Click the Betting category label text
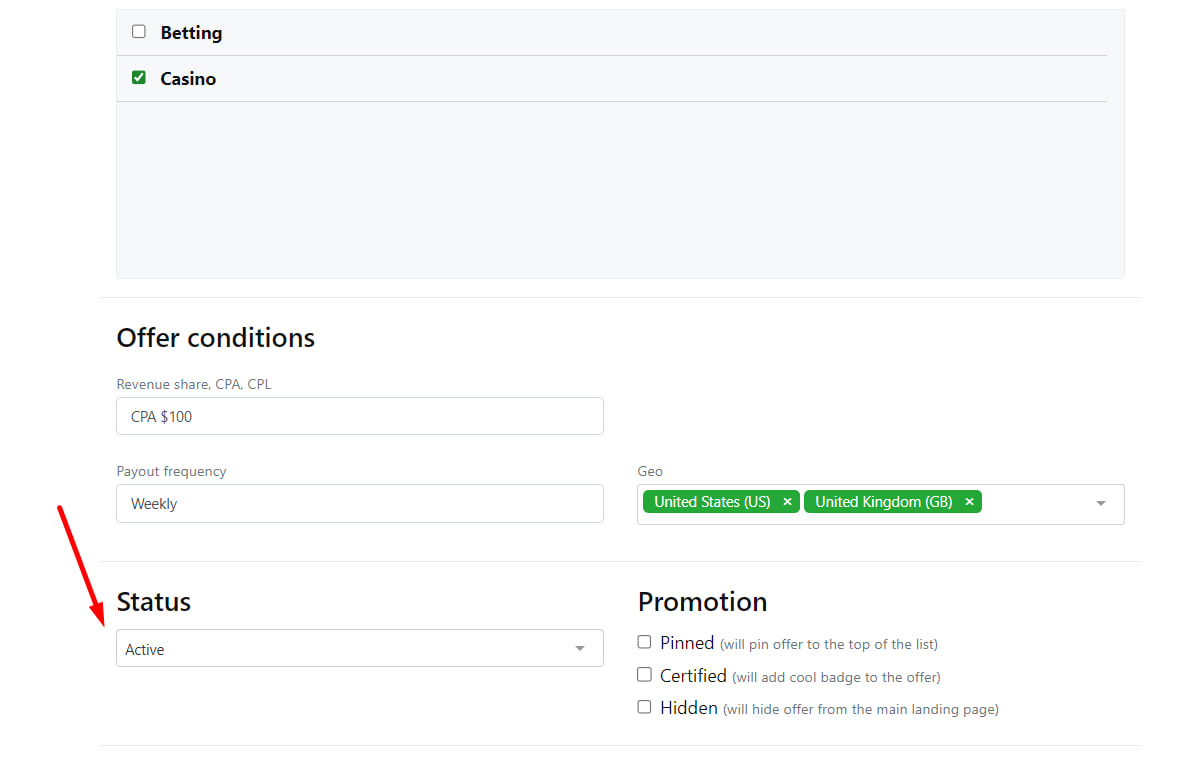The image size is (1188, 770). (x=191, y=33)
